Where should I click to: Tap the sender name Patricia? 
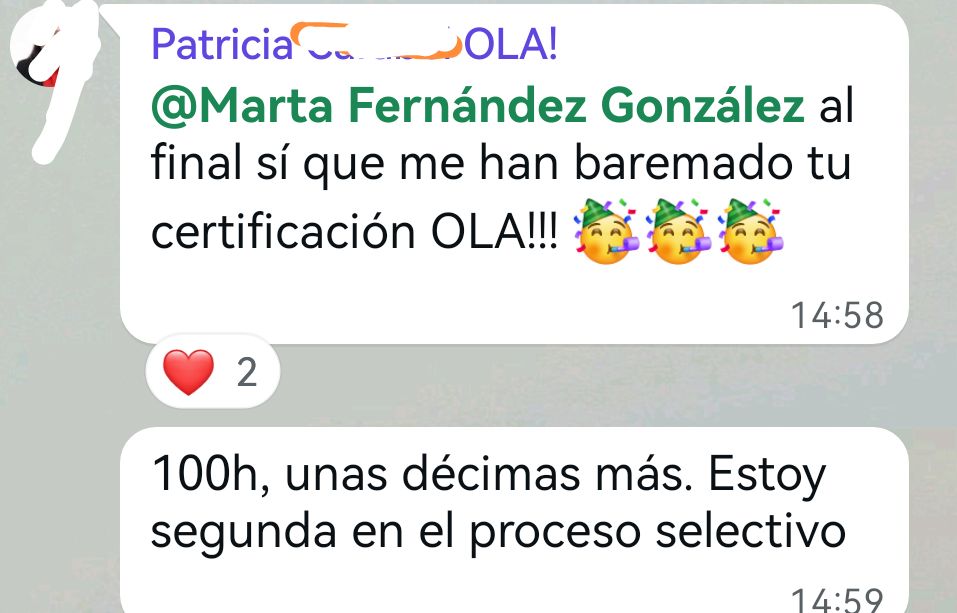[223, 45]
